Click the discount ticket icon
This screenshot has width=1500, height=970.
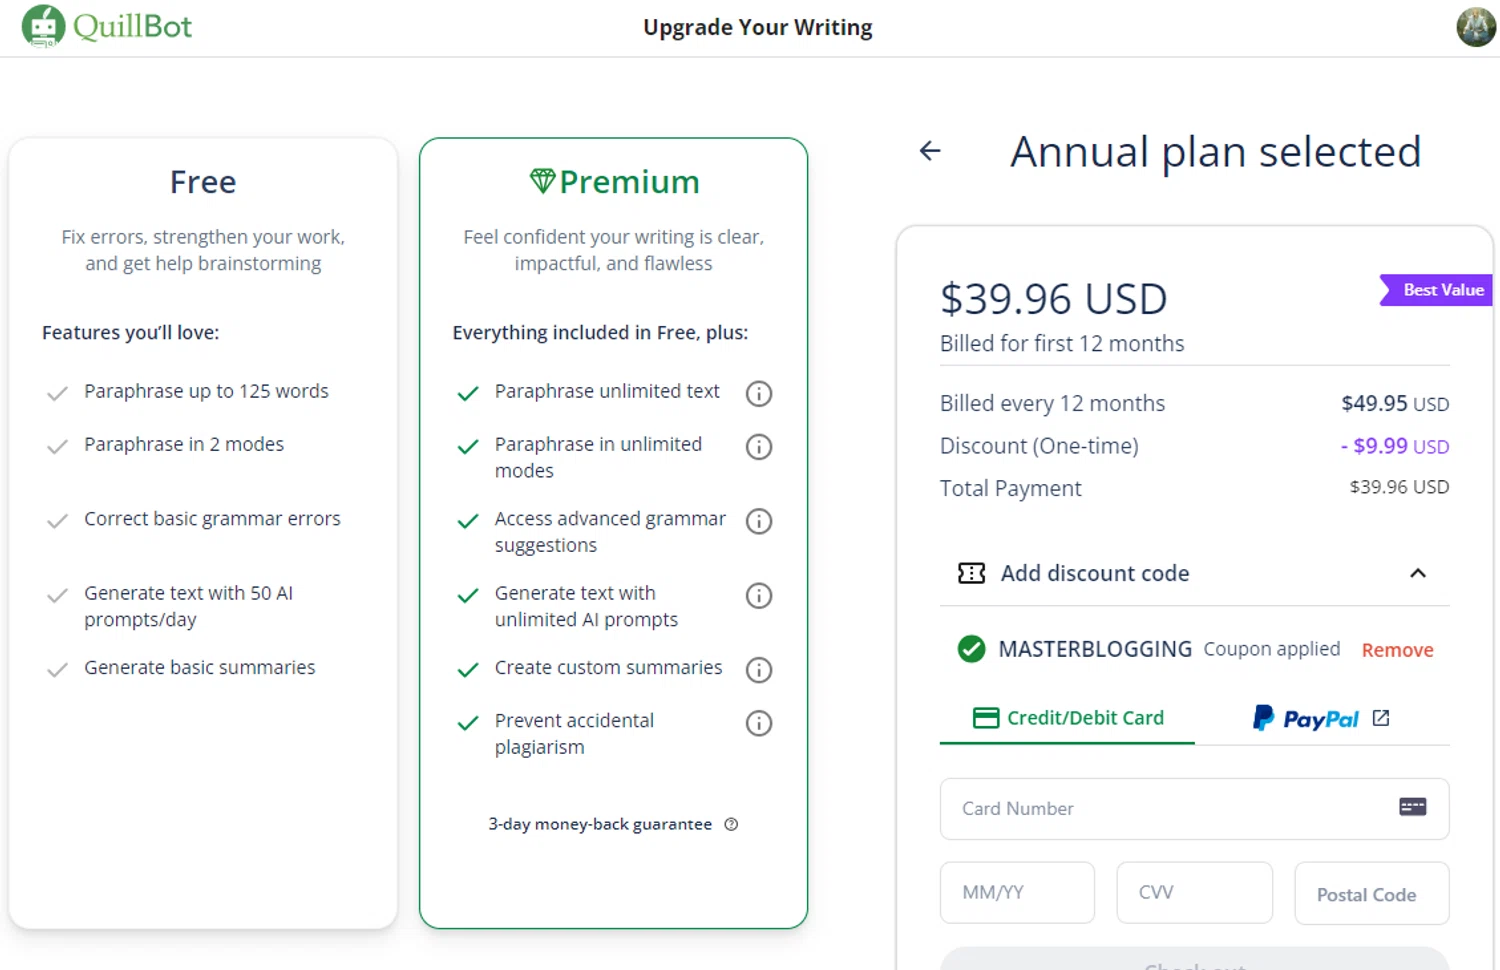971,573
